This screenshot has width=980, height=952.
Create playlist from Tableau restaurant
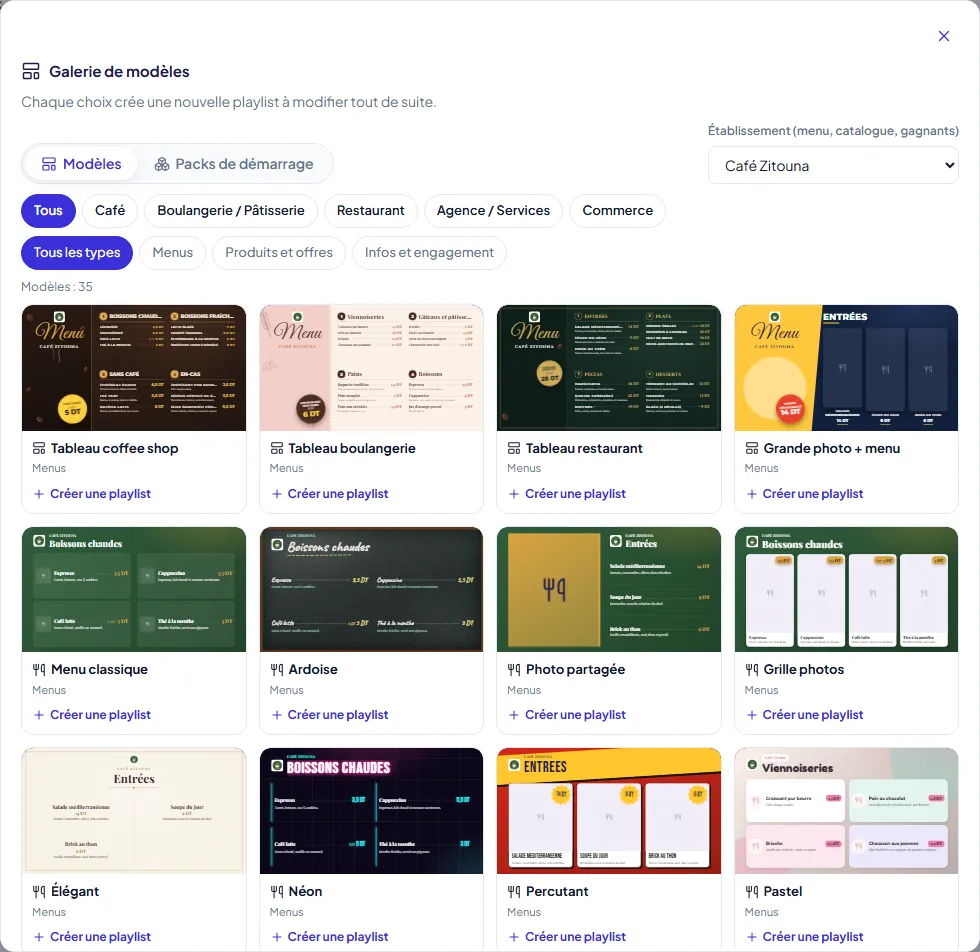click(567, 494)
